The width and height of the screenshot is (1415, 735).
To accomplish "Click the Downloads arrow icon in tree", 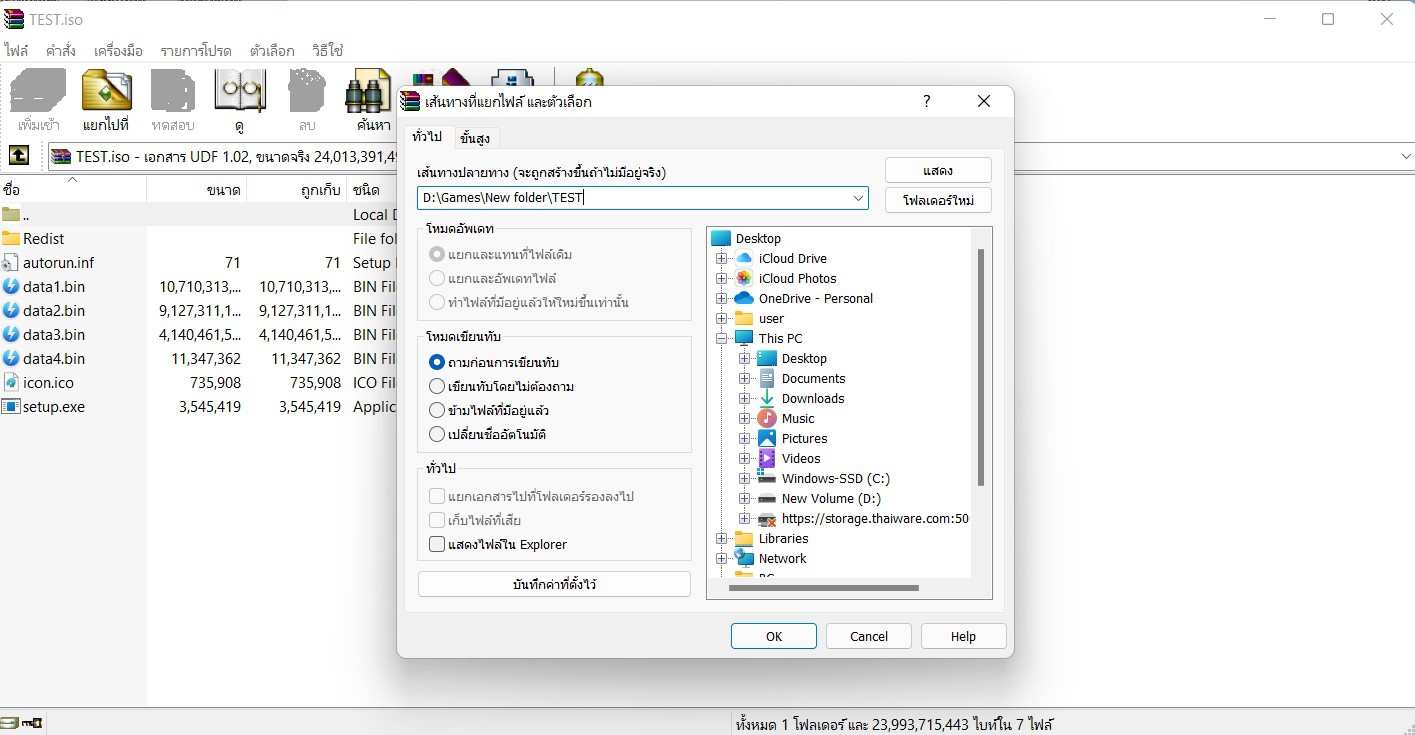I will coord(767,398).
